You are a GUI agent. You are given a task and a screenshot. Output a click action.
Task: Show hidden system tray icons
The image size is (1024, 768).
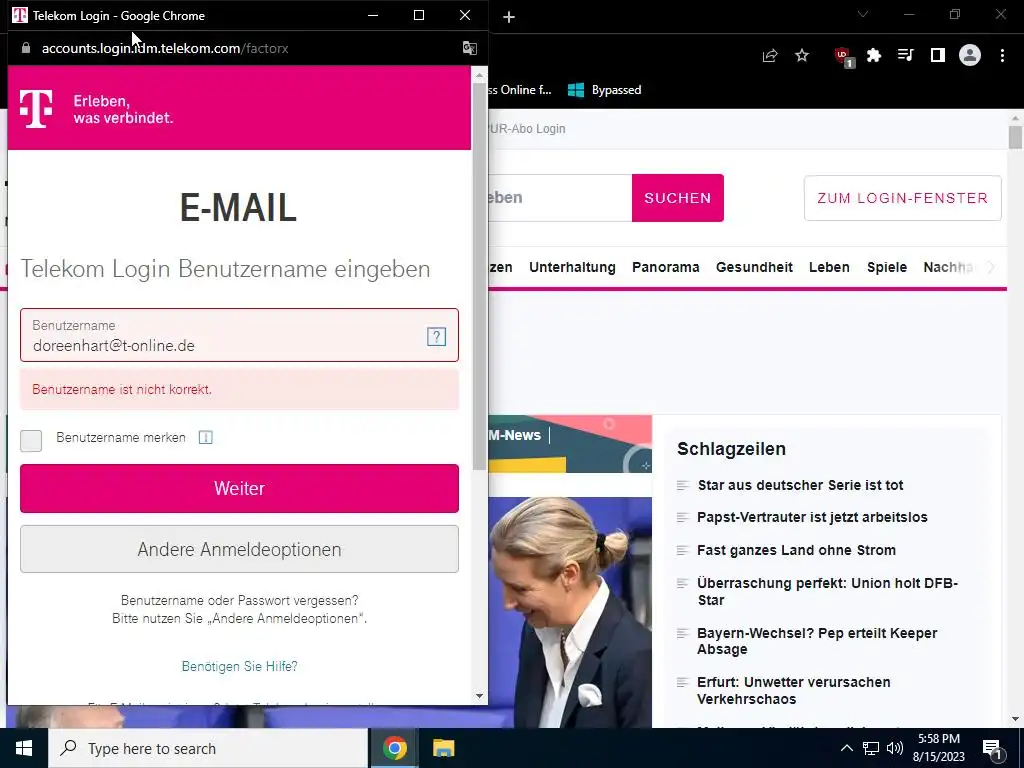846,748
